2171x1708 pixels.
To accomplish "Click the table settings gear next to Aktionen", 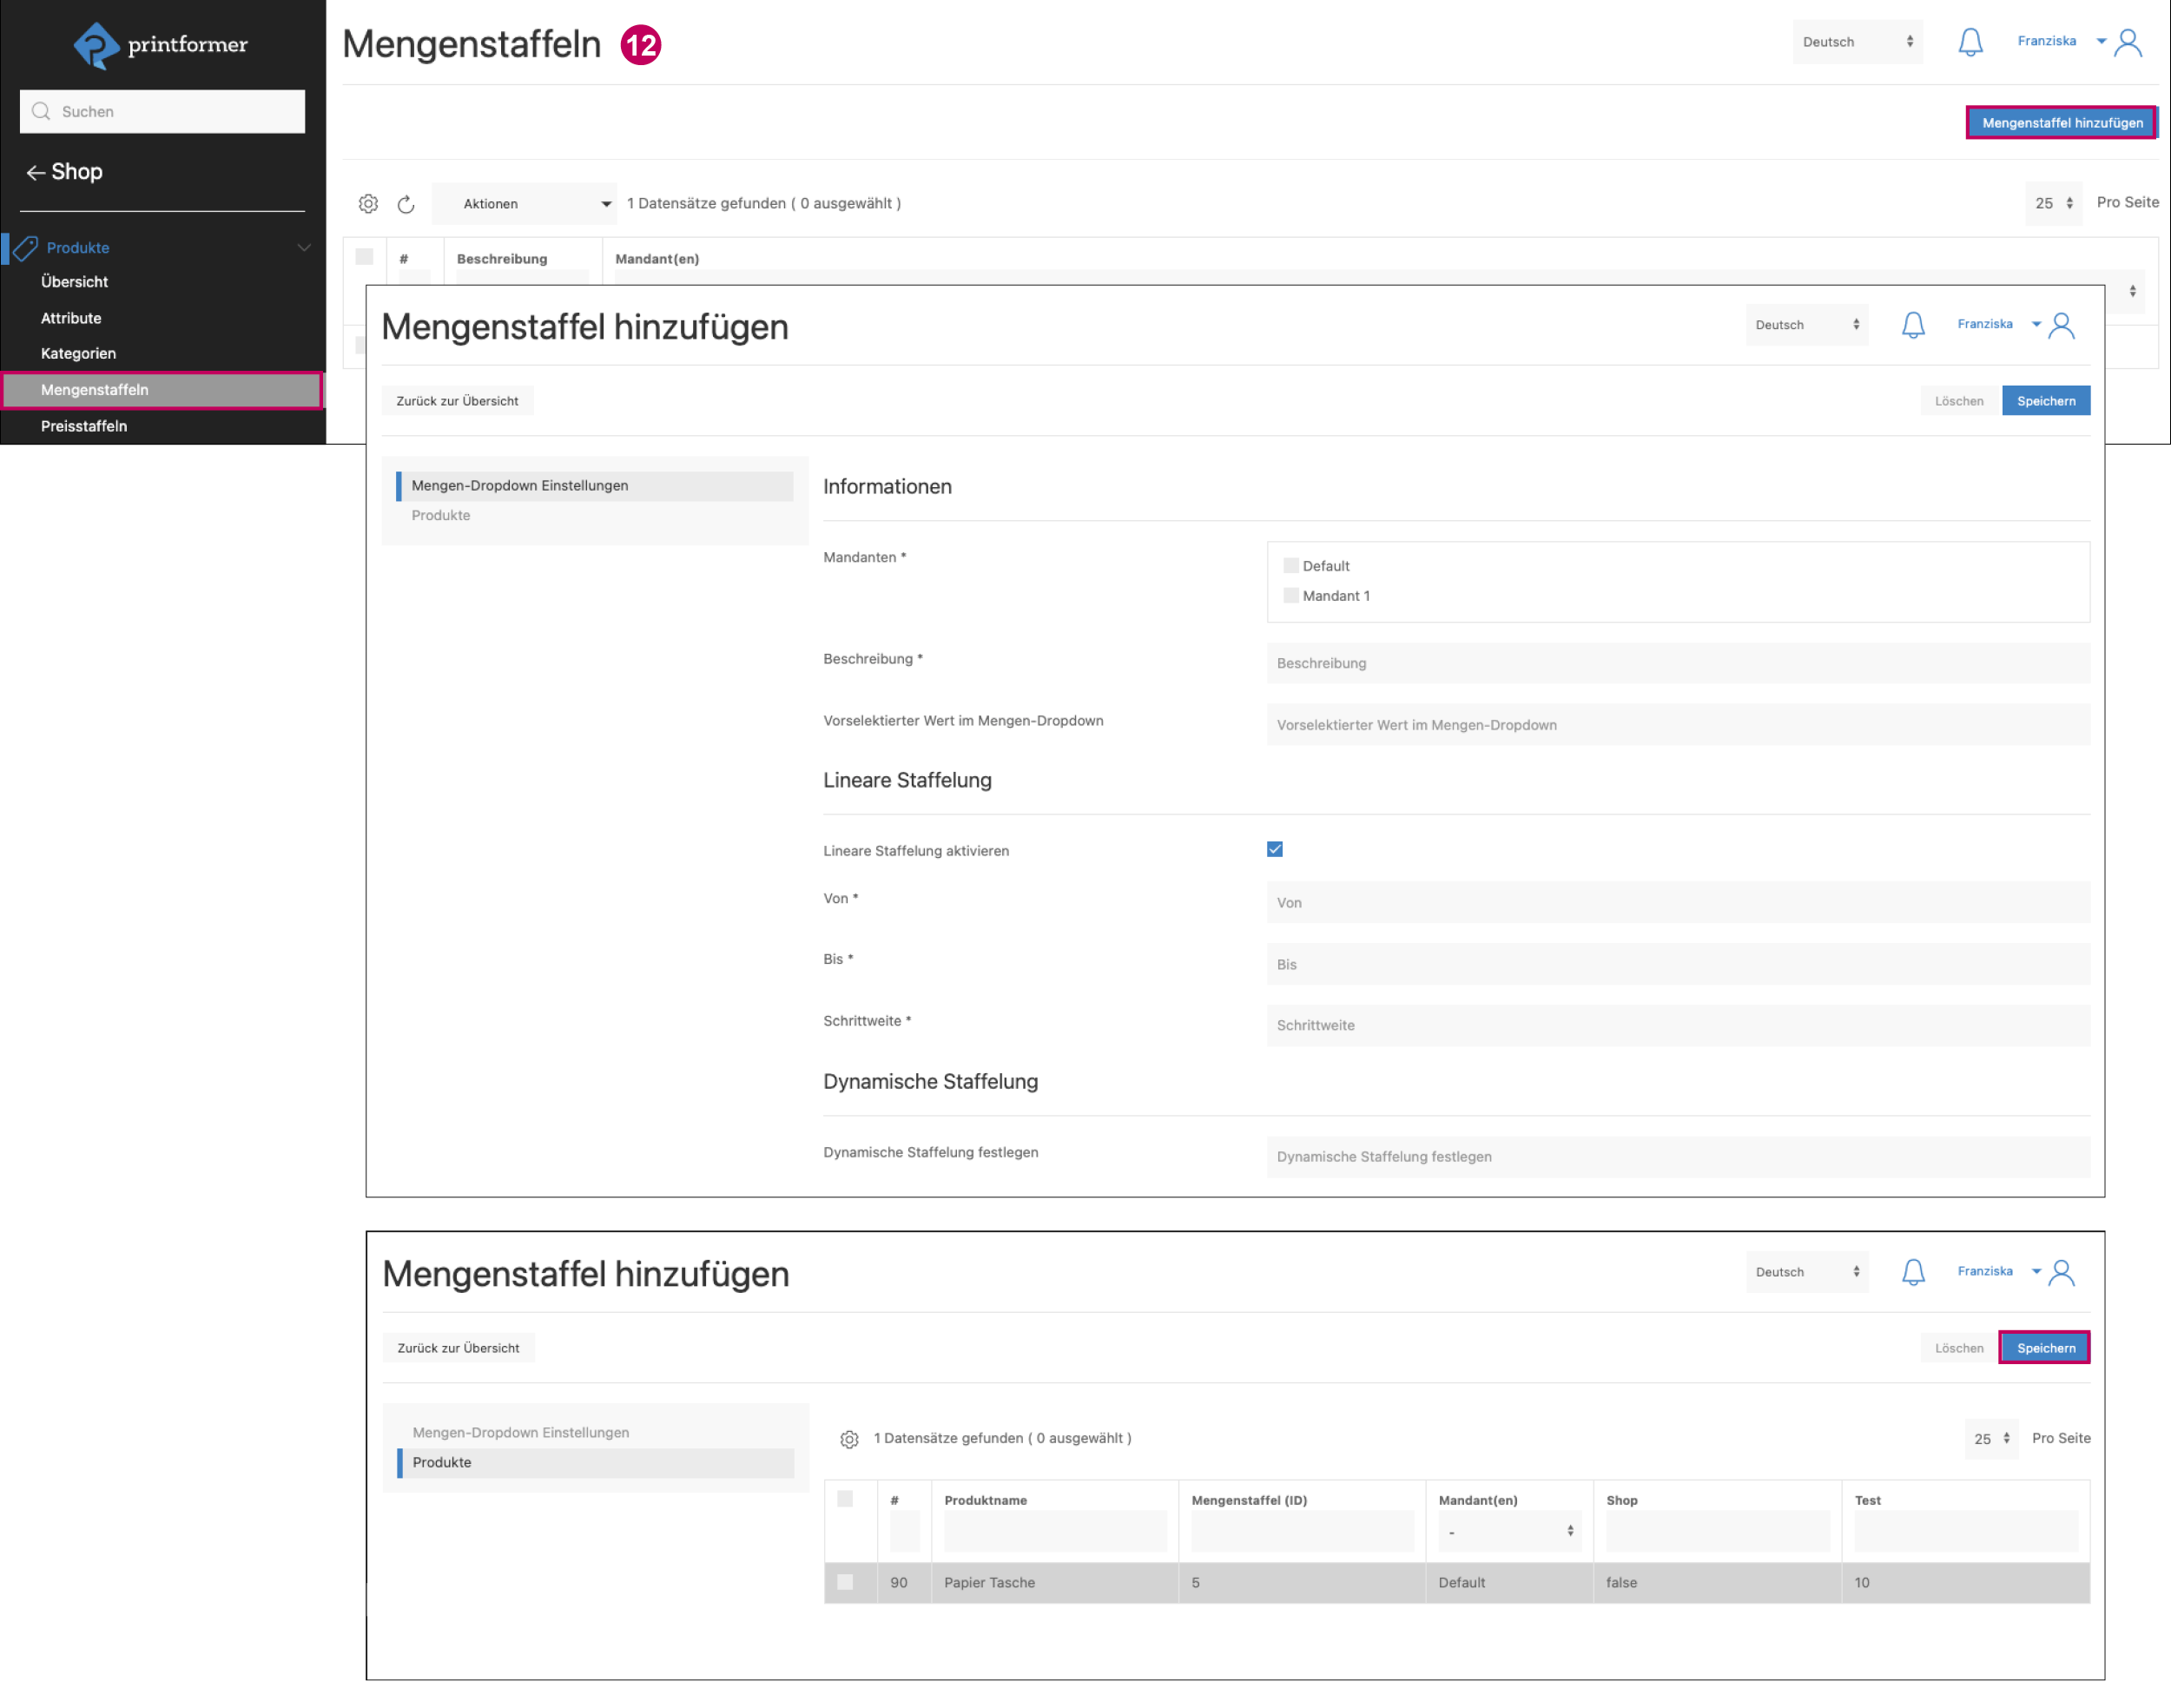I will click(x=368, y=204).
